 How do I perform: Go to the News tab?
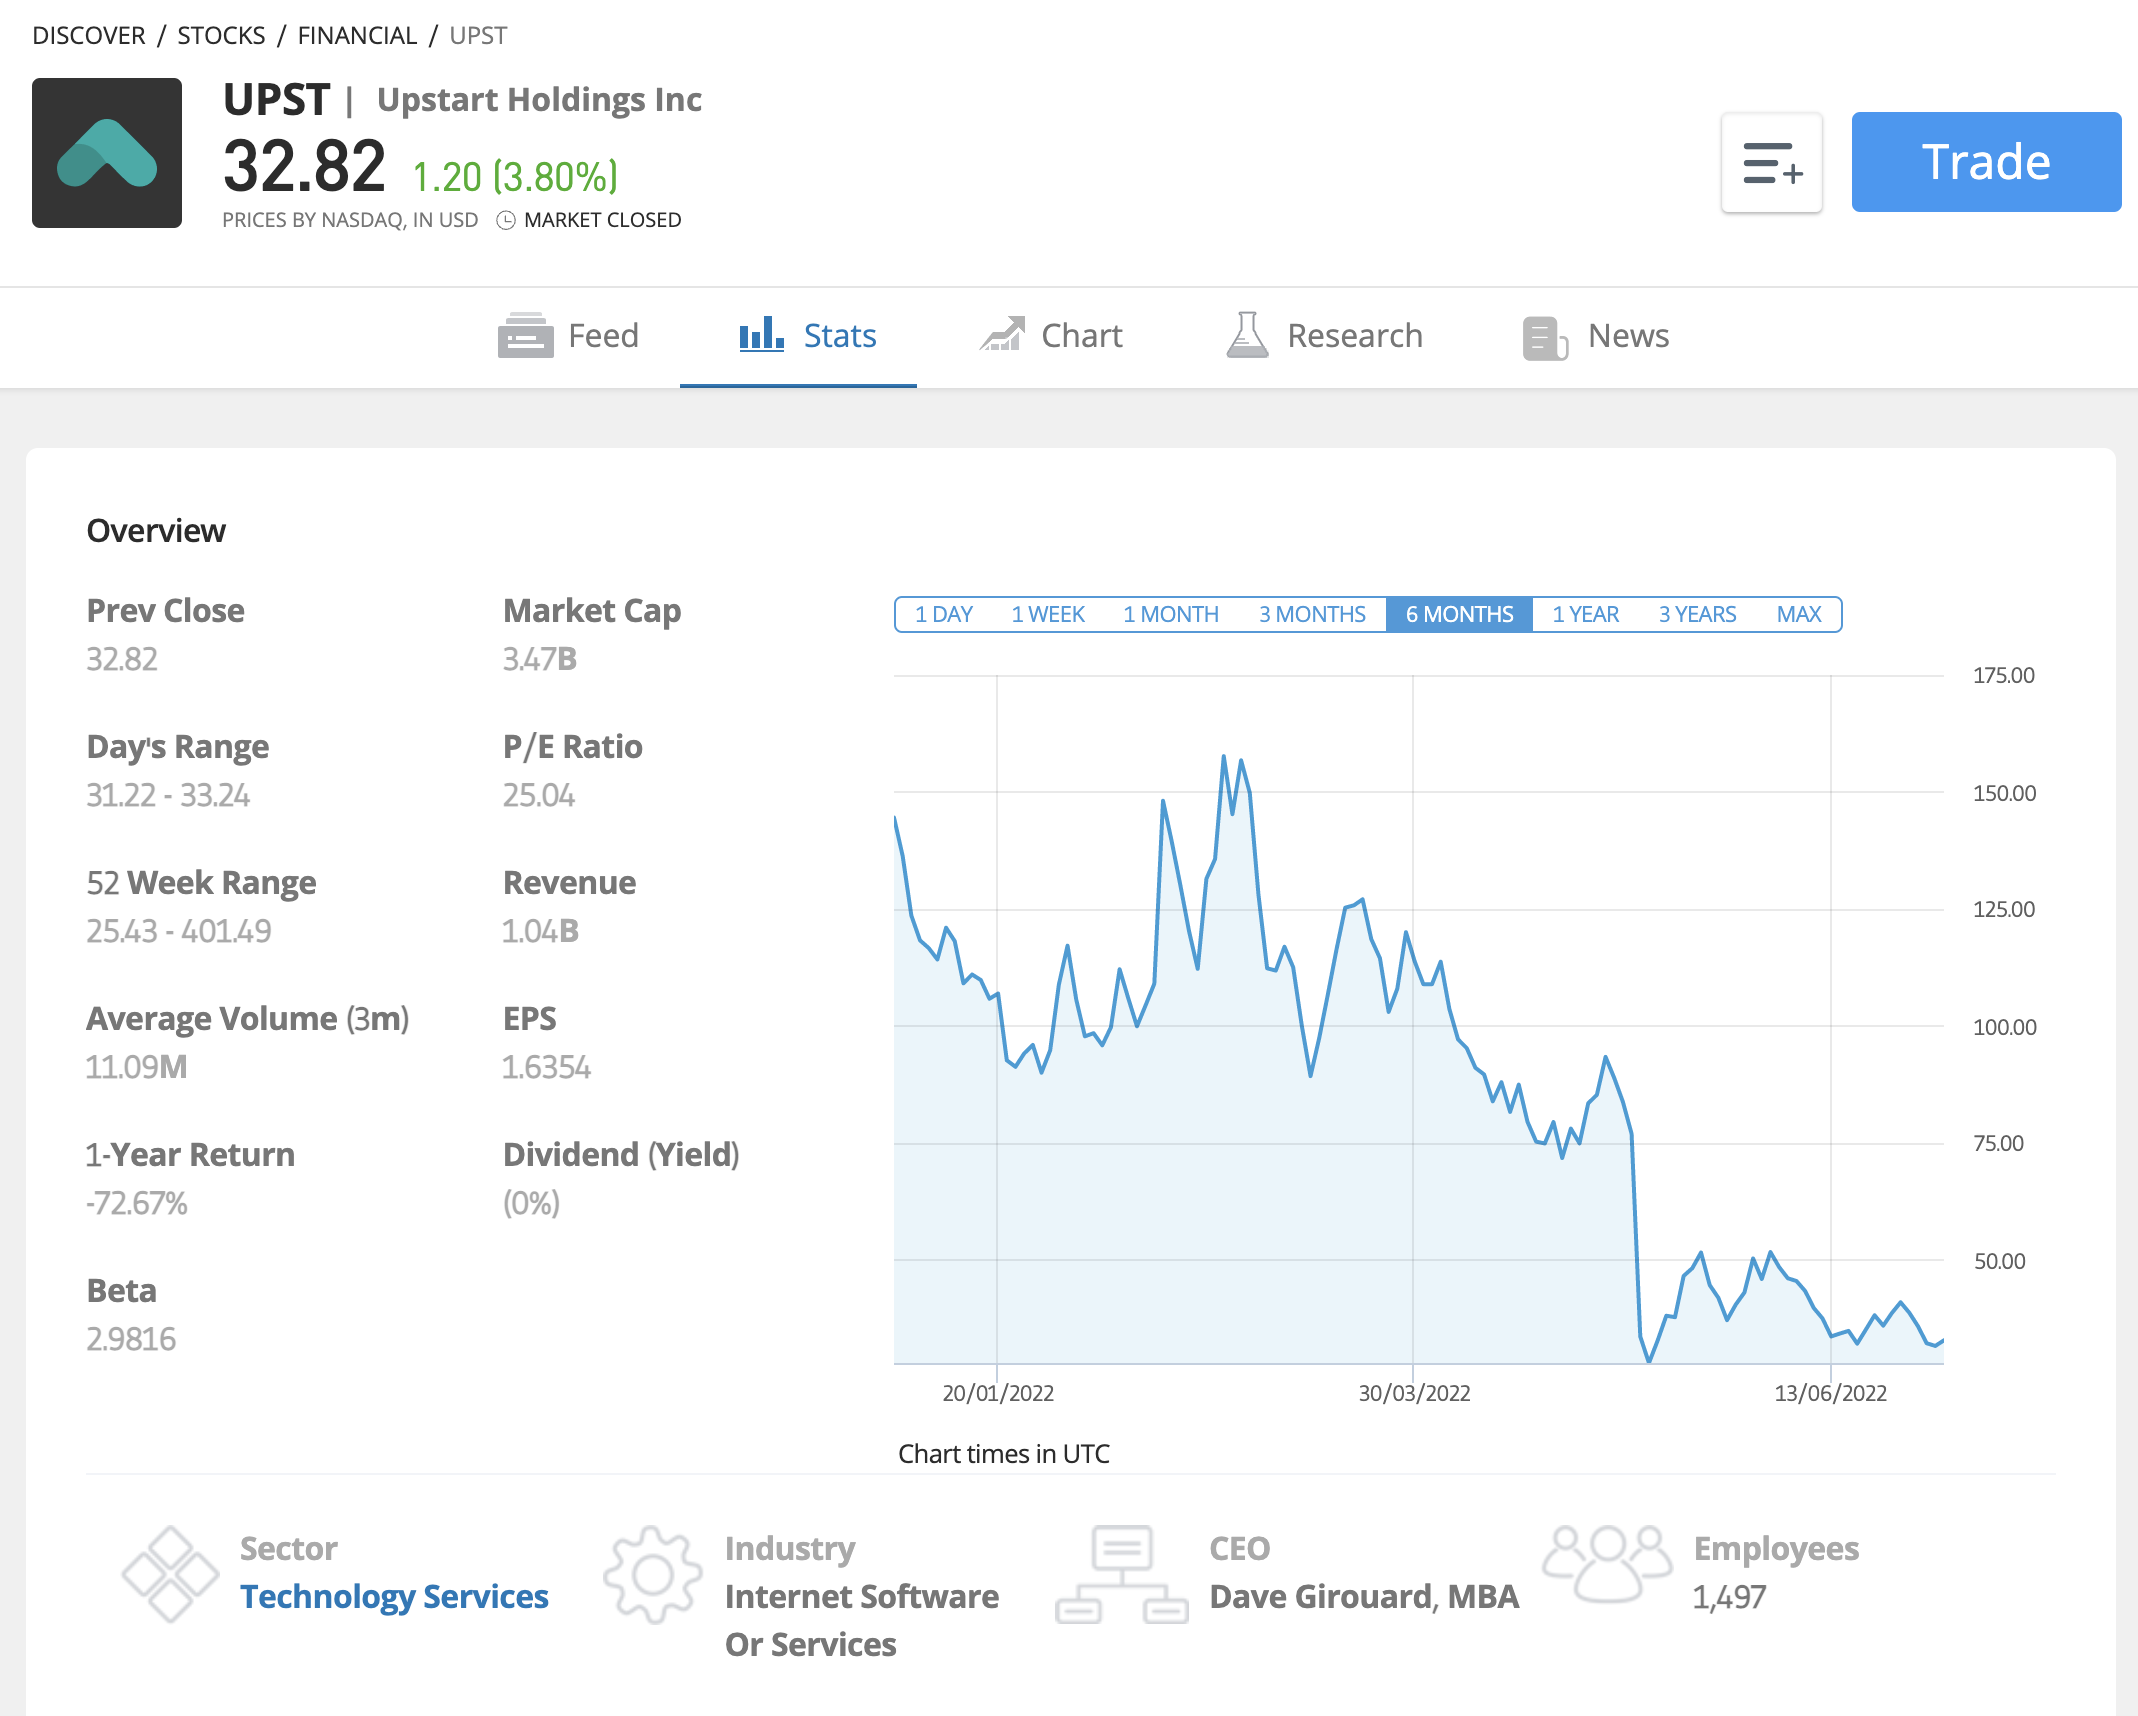[x=1596, y=336]
